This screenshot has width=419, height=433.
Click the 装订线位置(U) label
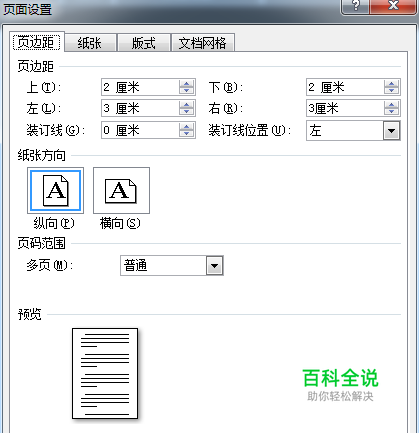pyautogui.click(x=249, y=130)
